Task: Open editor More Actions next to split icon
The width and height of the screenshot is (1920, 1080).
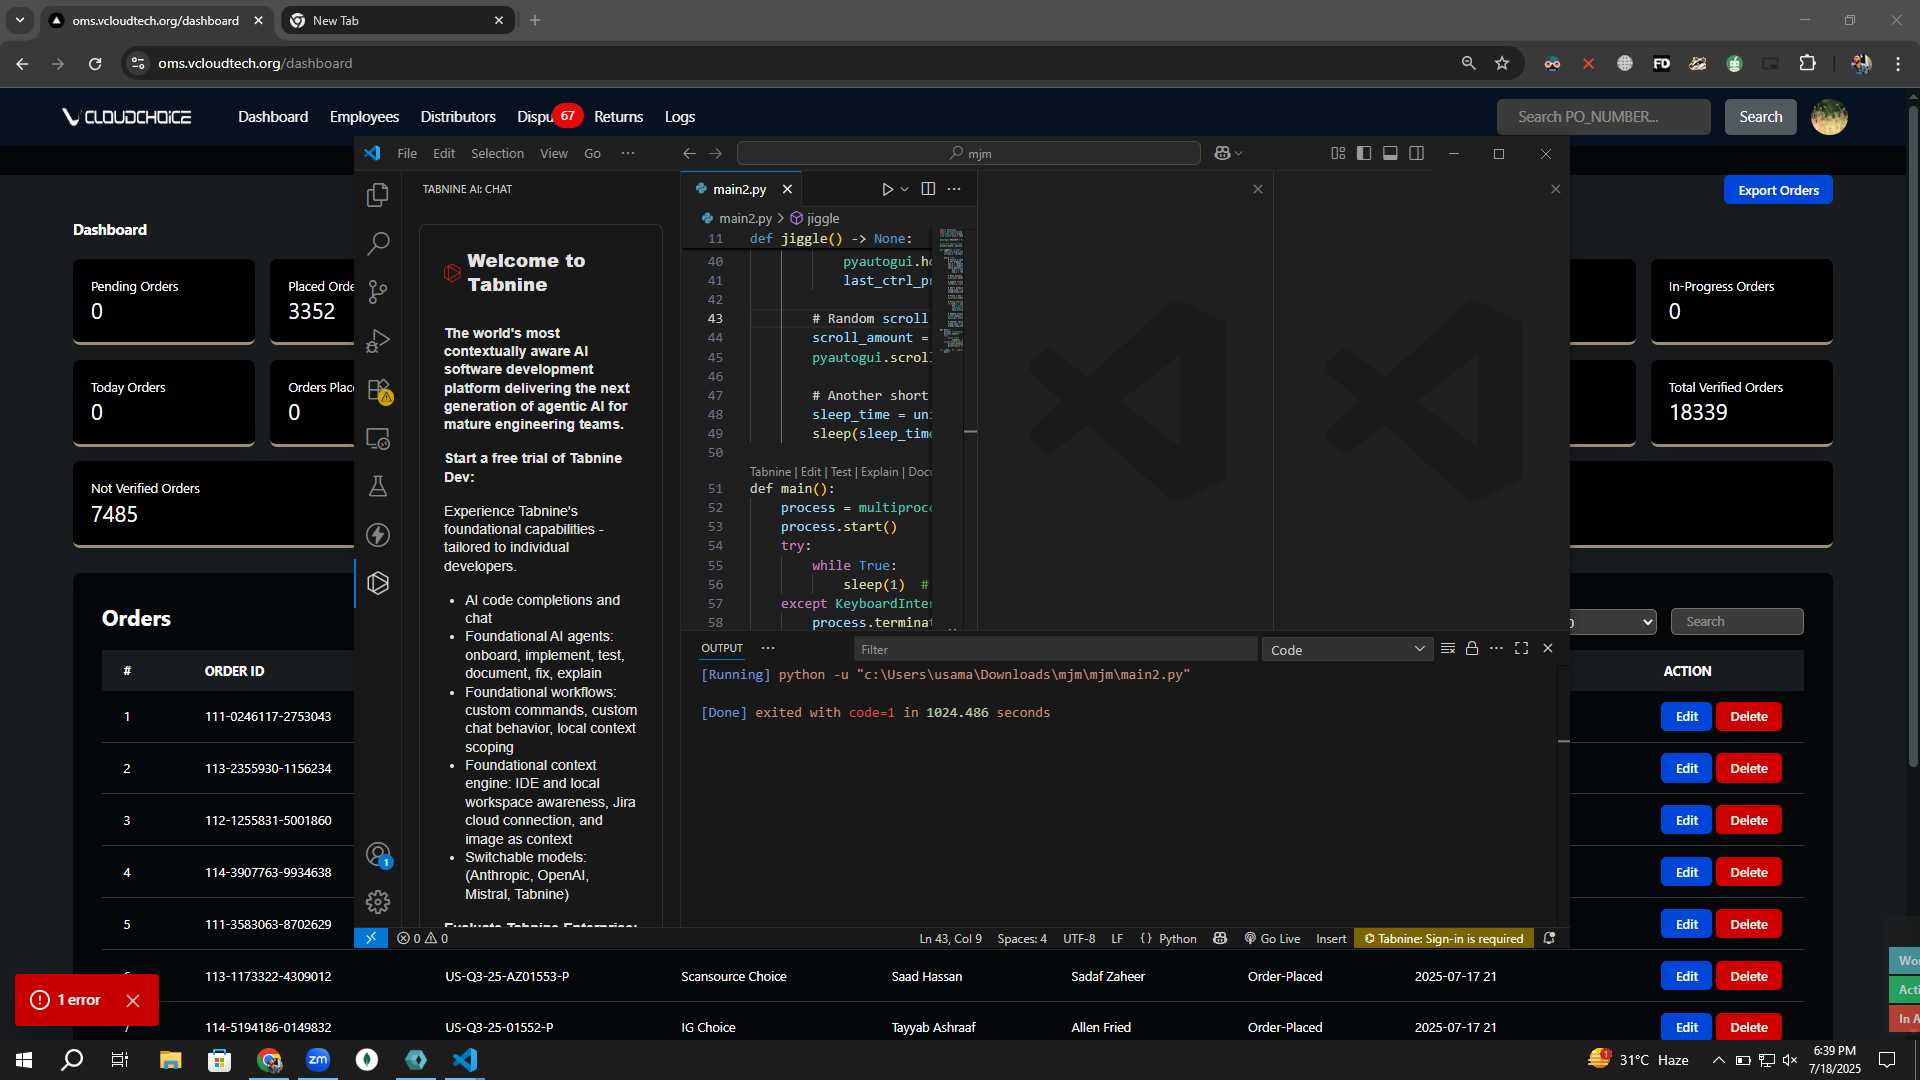Action: pyautogui.click(x=954, y=189)
